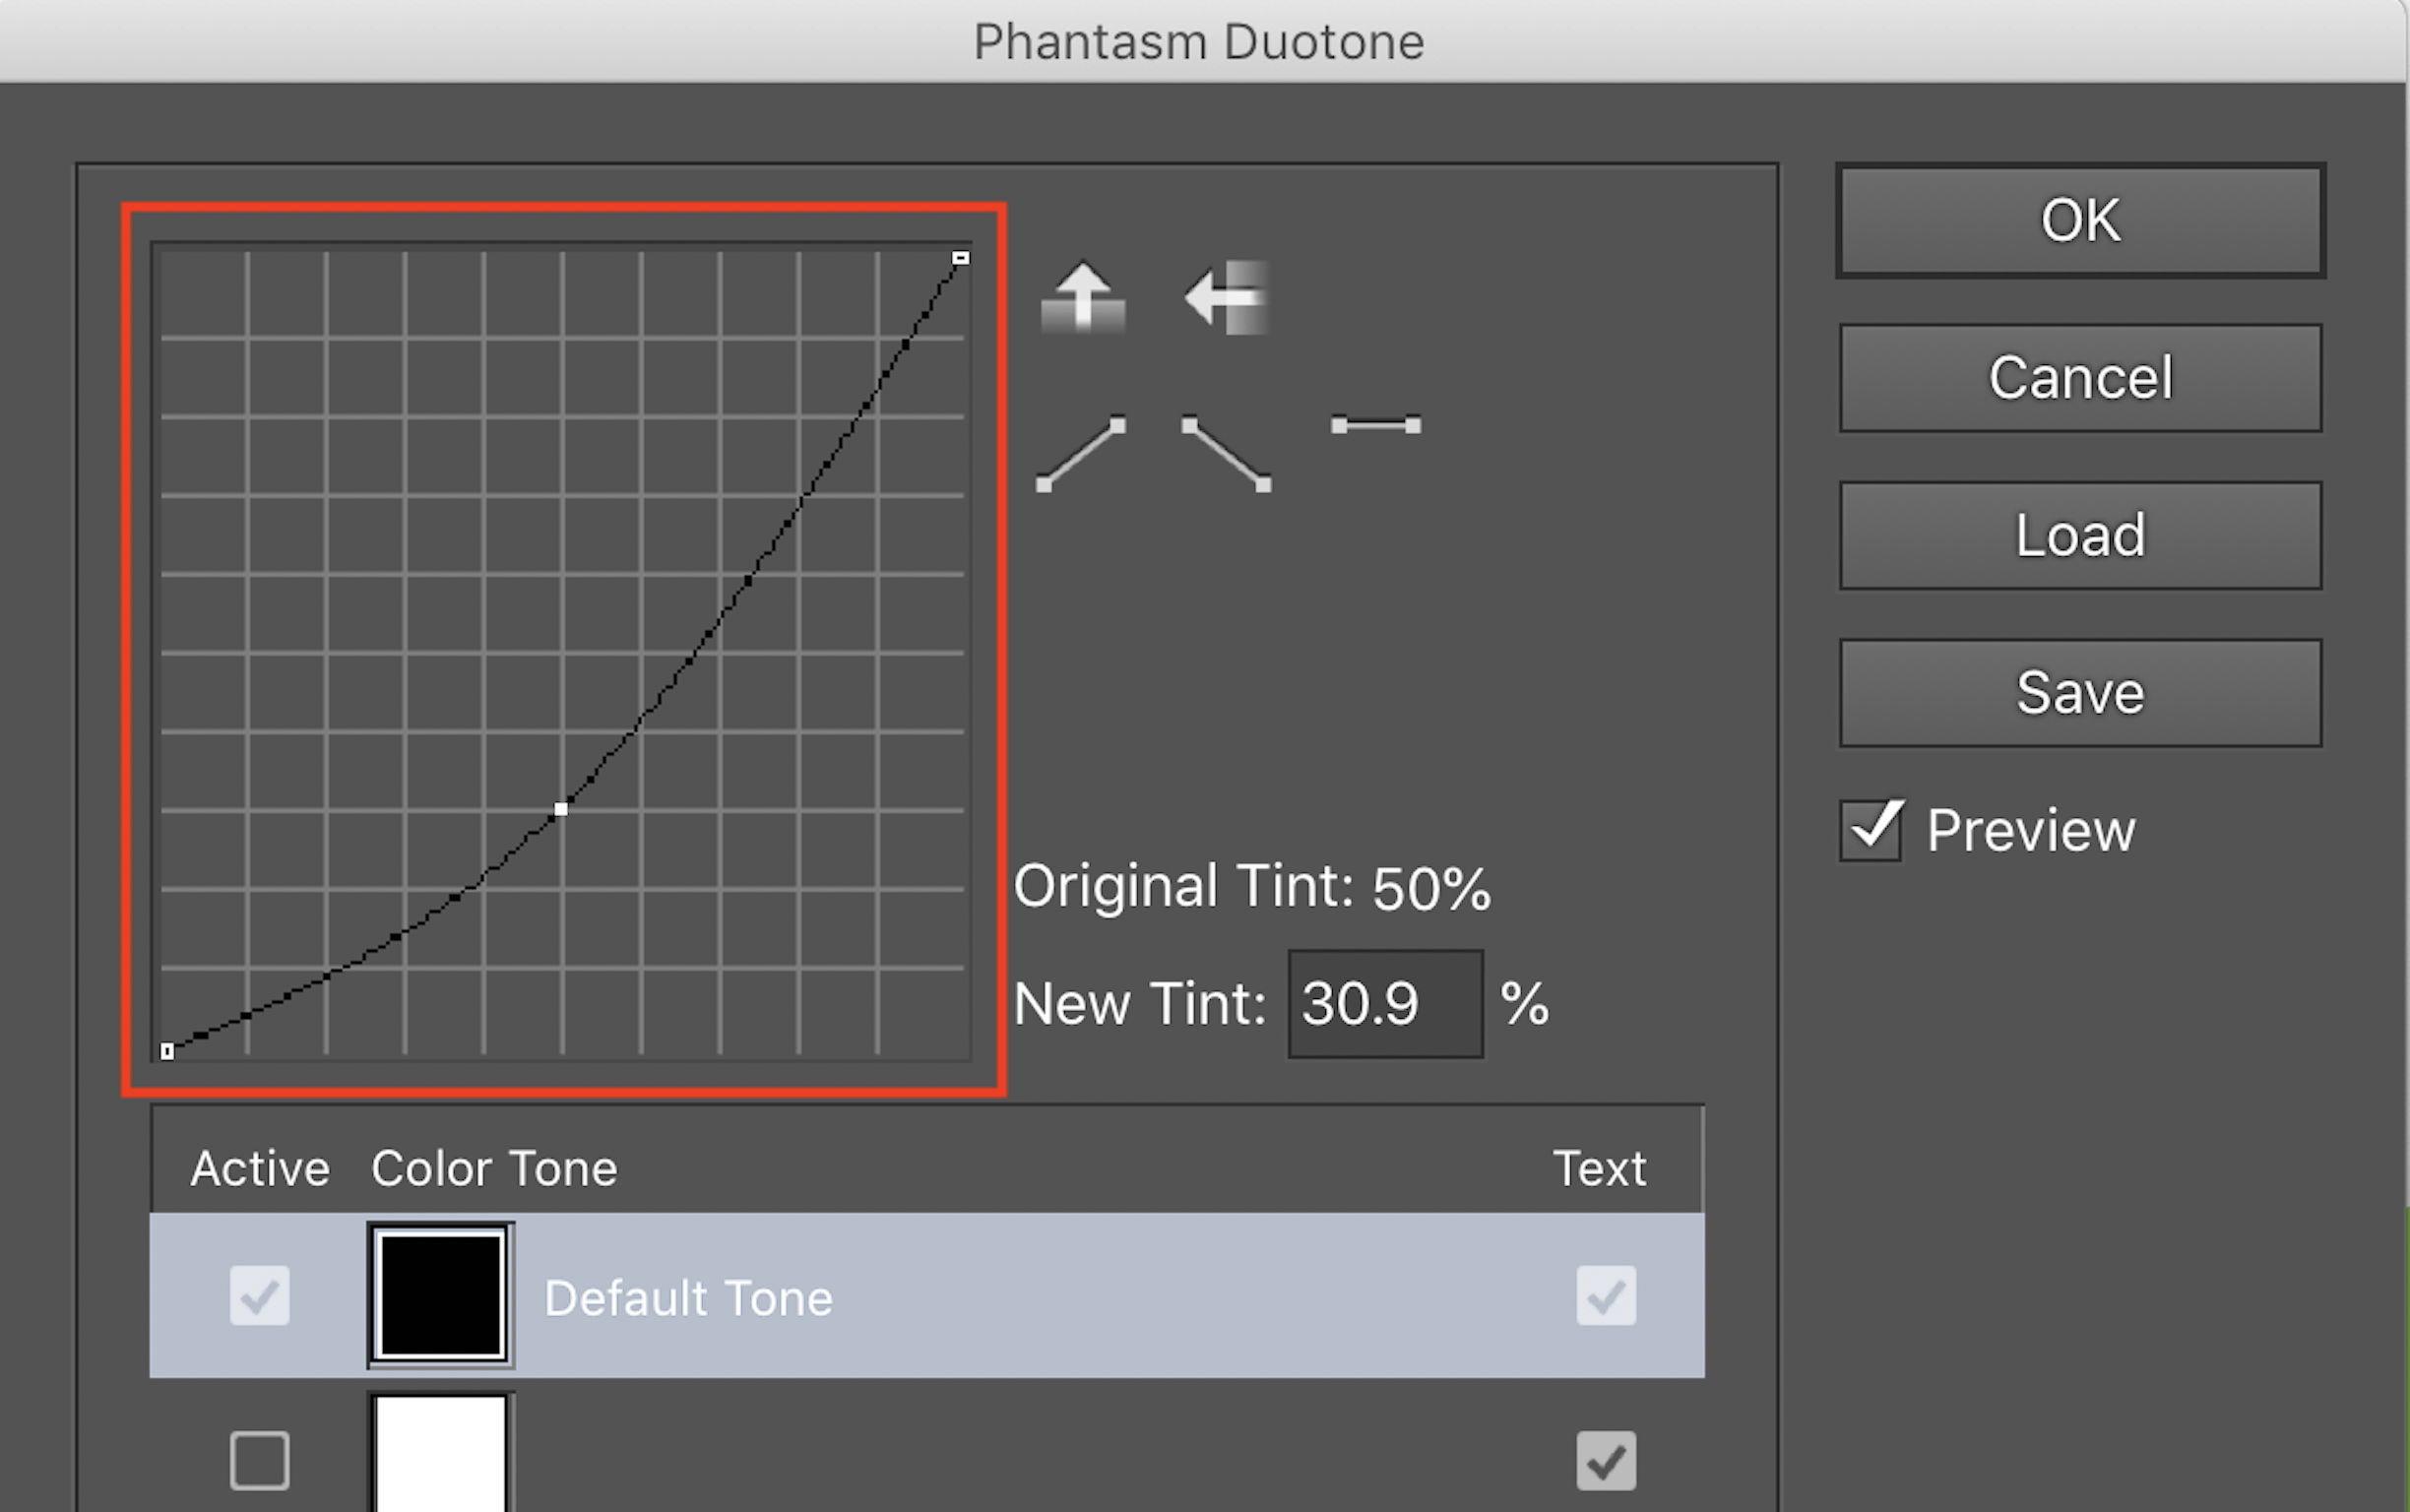Click Cancel to dismiss the dialog

pos(2079,377)
